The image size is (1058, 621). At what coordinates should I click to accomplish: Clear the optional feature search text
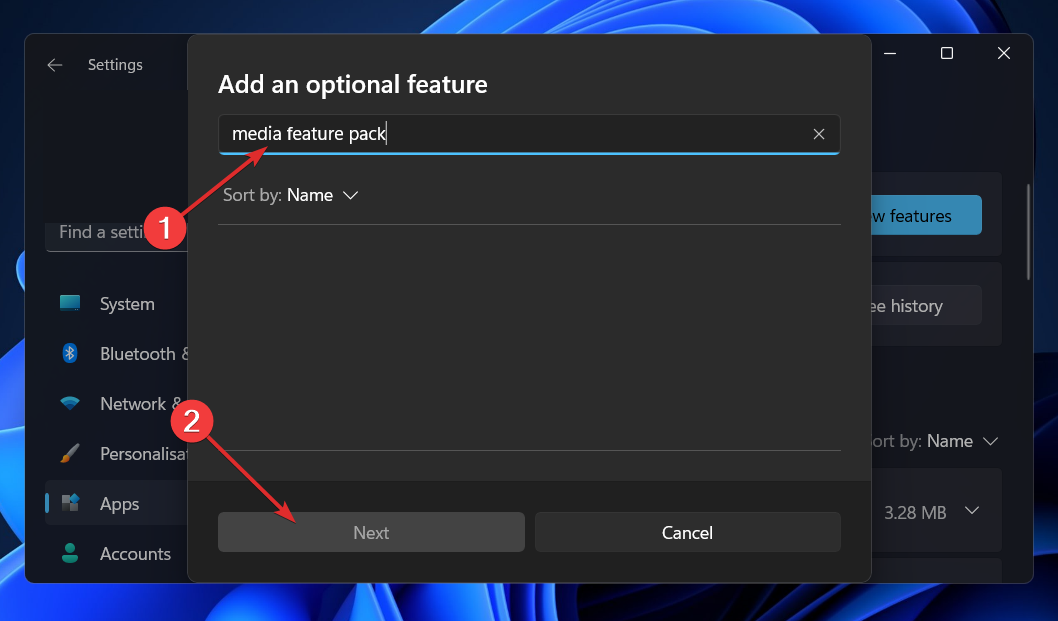818,134
